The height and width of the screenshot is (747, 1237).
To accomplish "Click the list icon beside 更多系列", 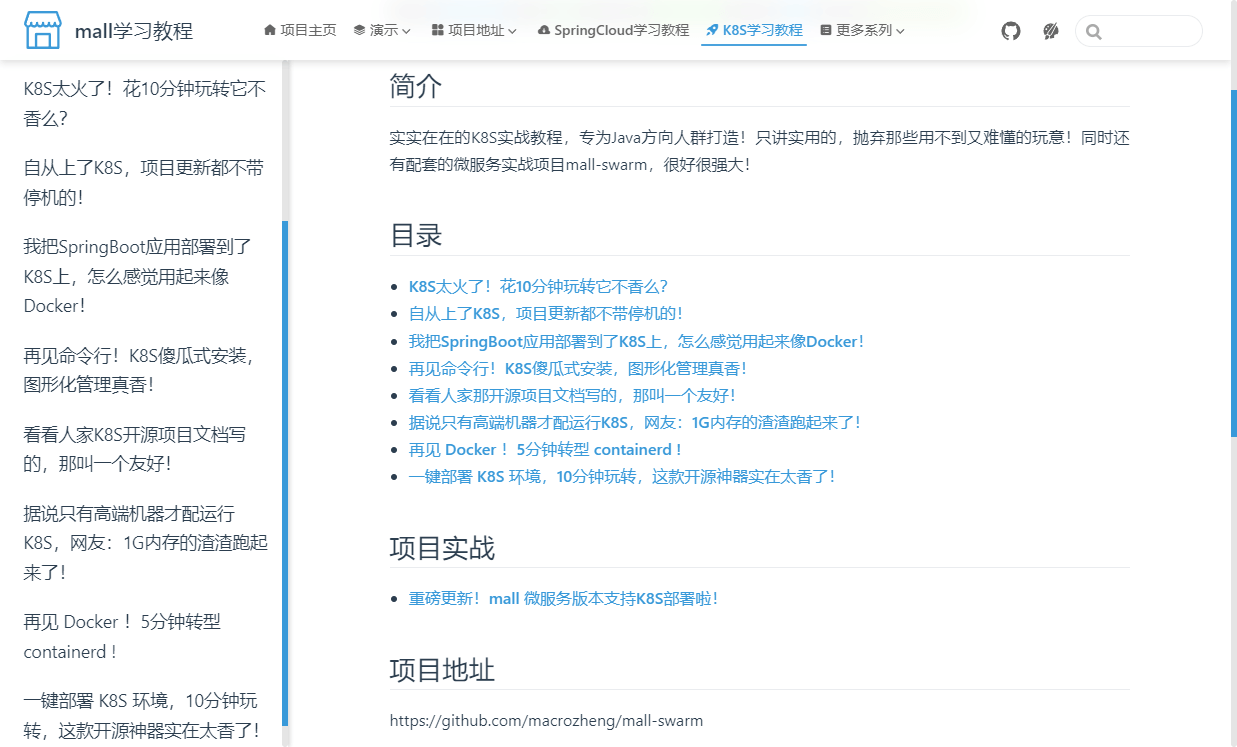I will point(825,30).
